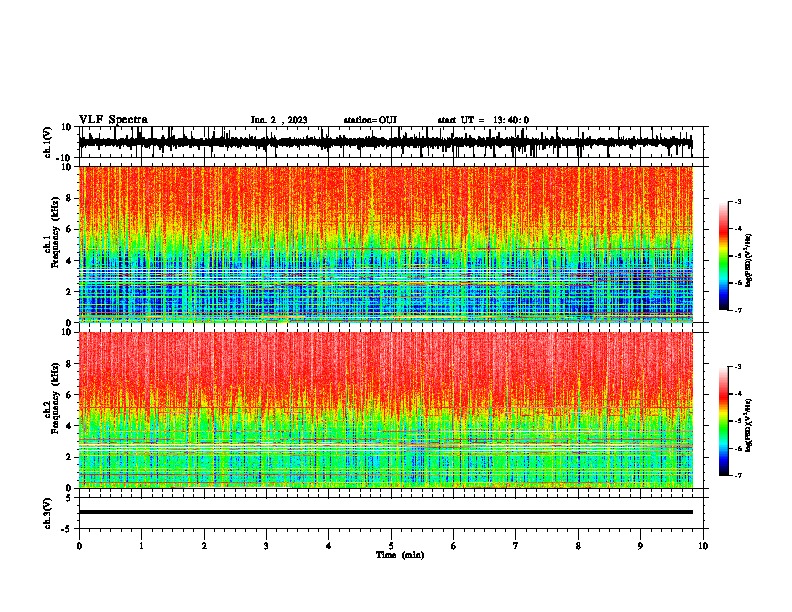The width and height of the screenshot is (792, 612).
Task: Click the '-3' label on ch.1 colorbar
Action: pos(737,202)
